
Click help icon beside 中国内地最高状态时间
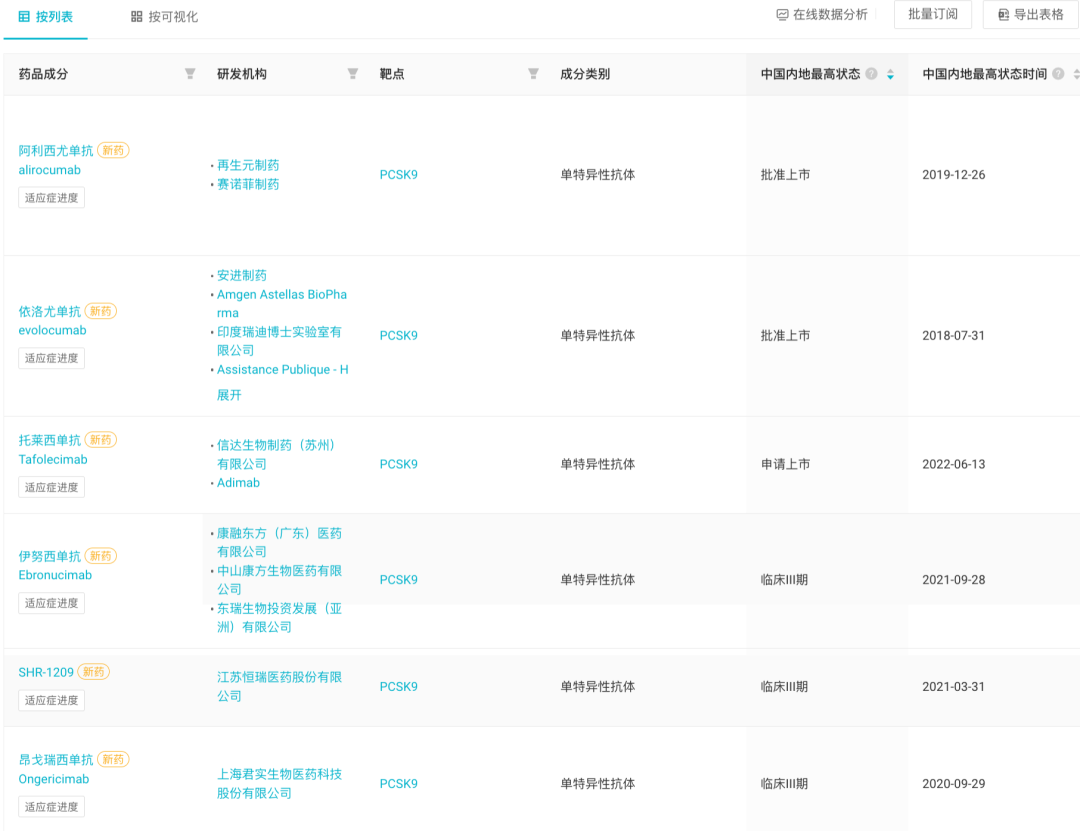(1058, 74)
